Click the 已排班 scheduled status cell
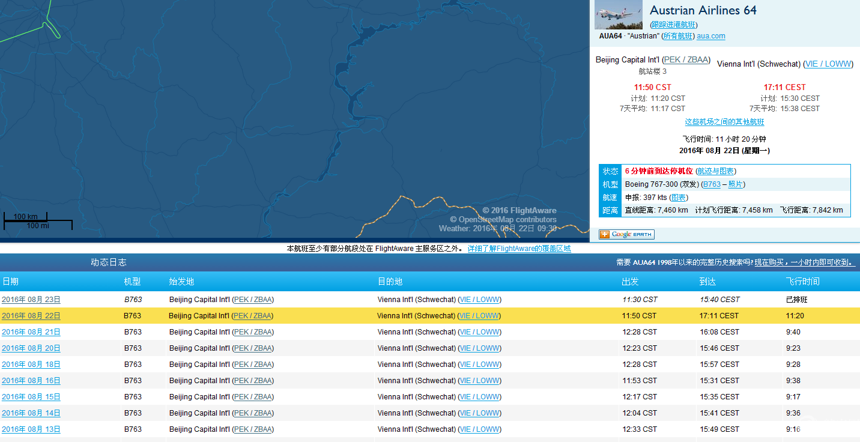 [796, 299]
